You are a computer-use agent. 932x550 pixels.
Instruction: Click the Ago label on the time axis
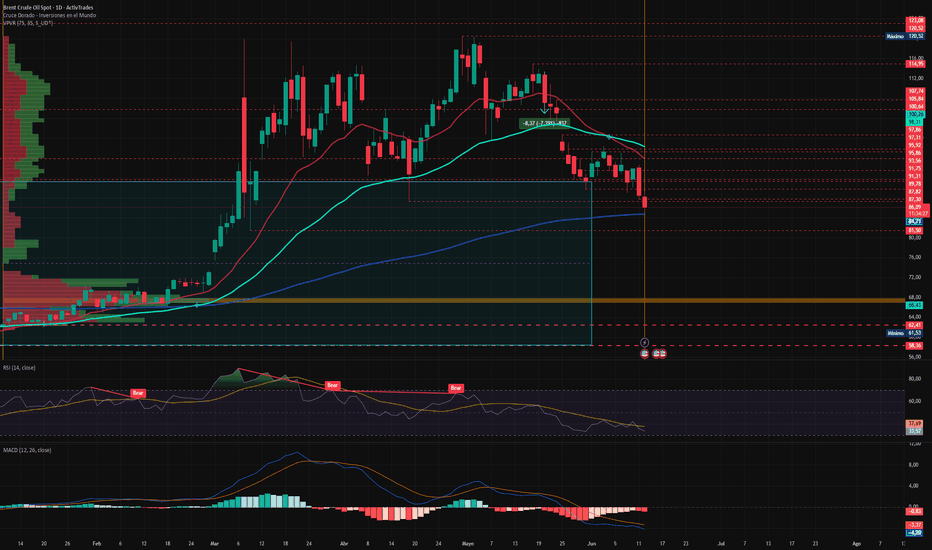click(x=857, y=543)
